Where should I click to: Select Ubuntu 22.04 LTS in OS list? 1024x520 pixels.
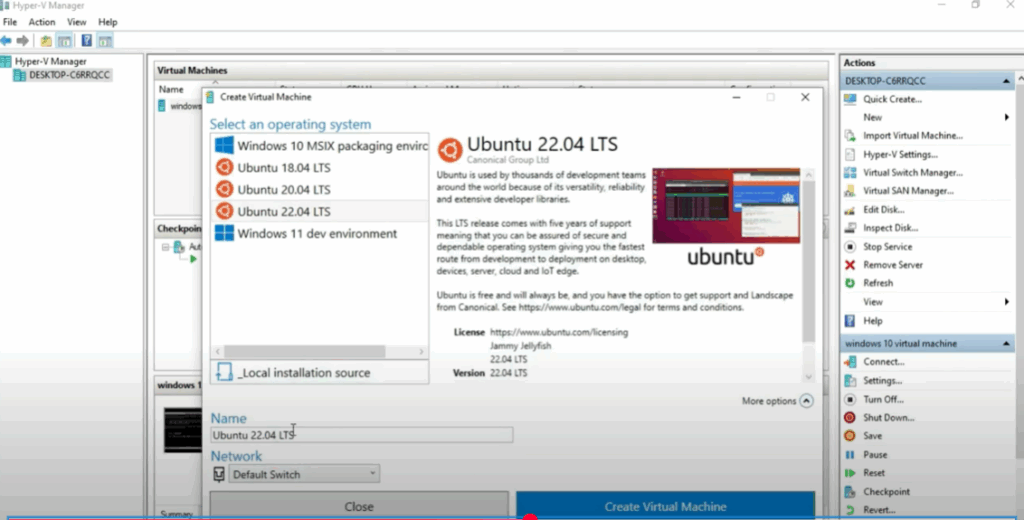coord(320,212)
